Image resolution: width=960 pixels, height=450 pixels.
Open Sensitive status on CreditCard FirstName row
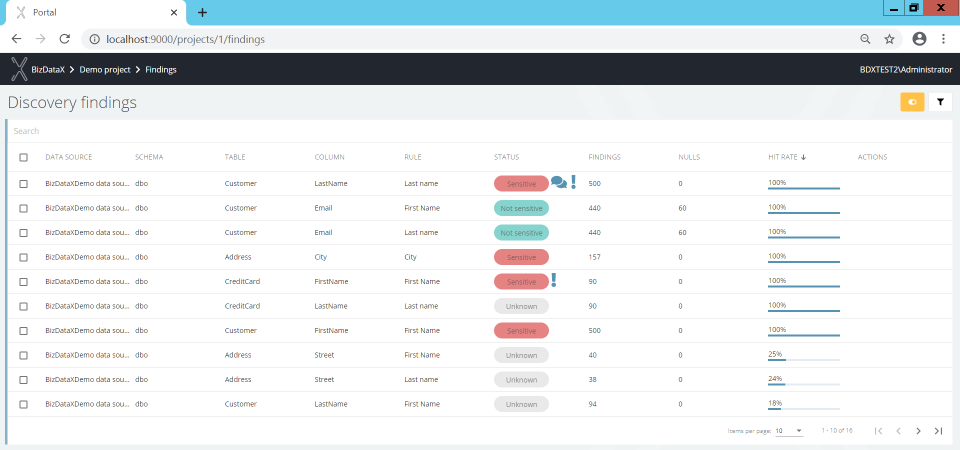[x=522, y=282]
